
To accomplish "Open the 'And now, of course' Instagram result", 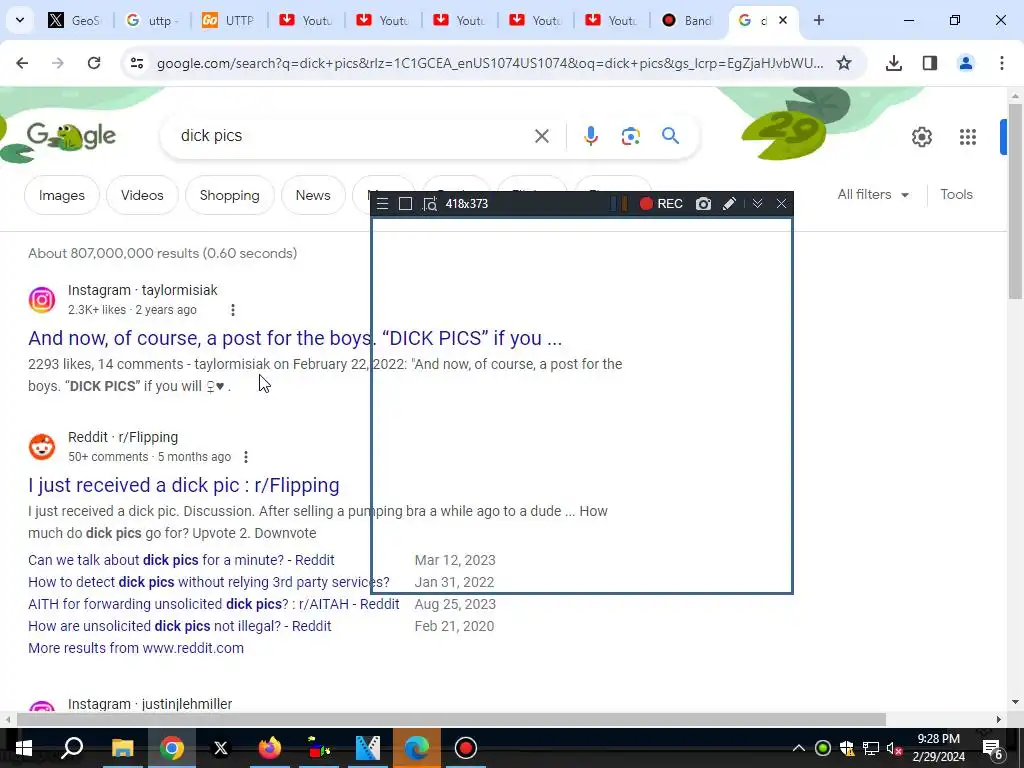I will pyautogui.click(x=295, y=338).
